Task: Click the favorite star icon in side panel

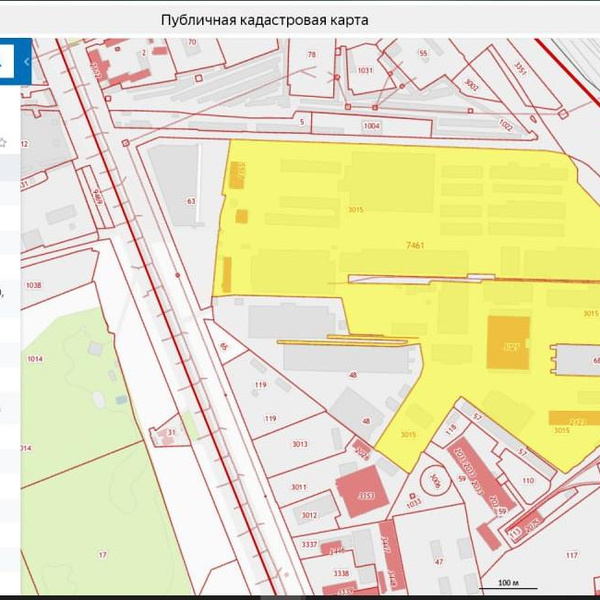Action: tap(3, 143)
